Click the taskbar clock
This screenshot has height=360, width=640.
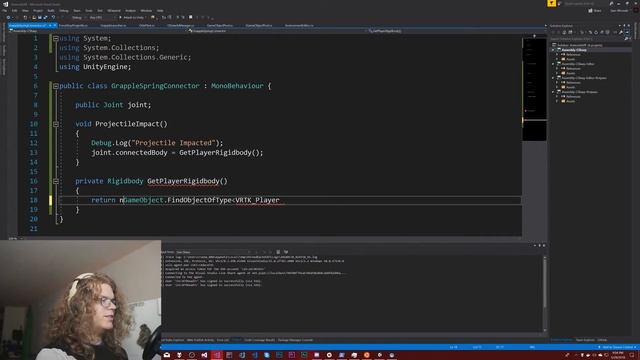[x=618, y=355]
